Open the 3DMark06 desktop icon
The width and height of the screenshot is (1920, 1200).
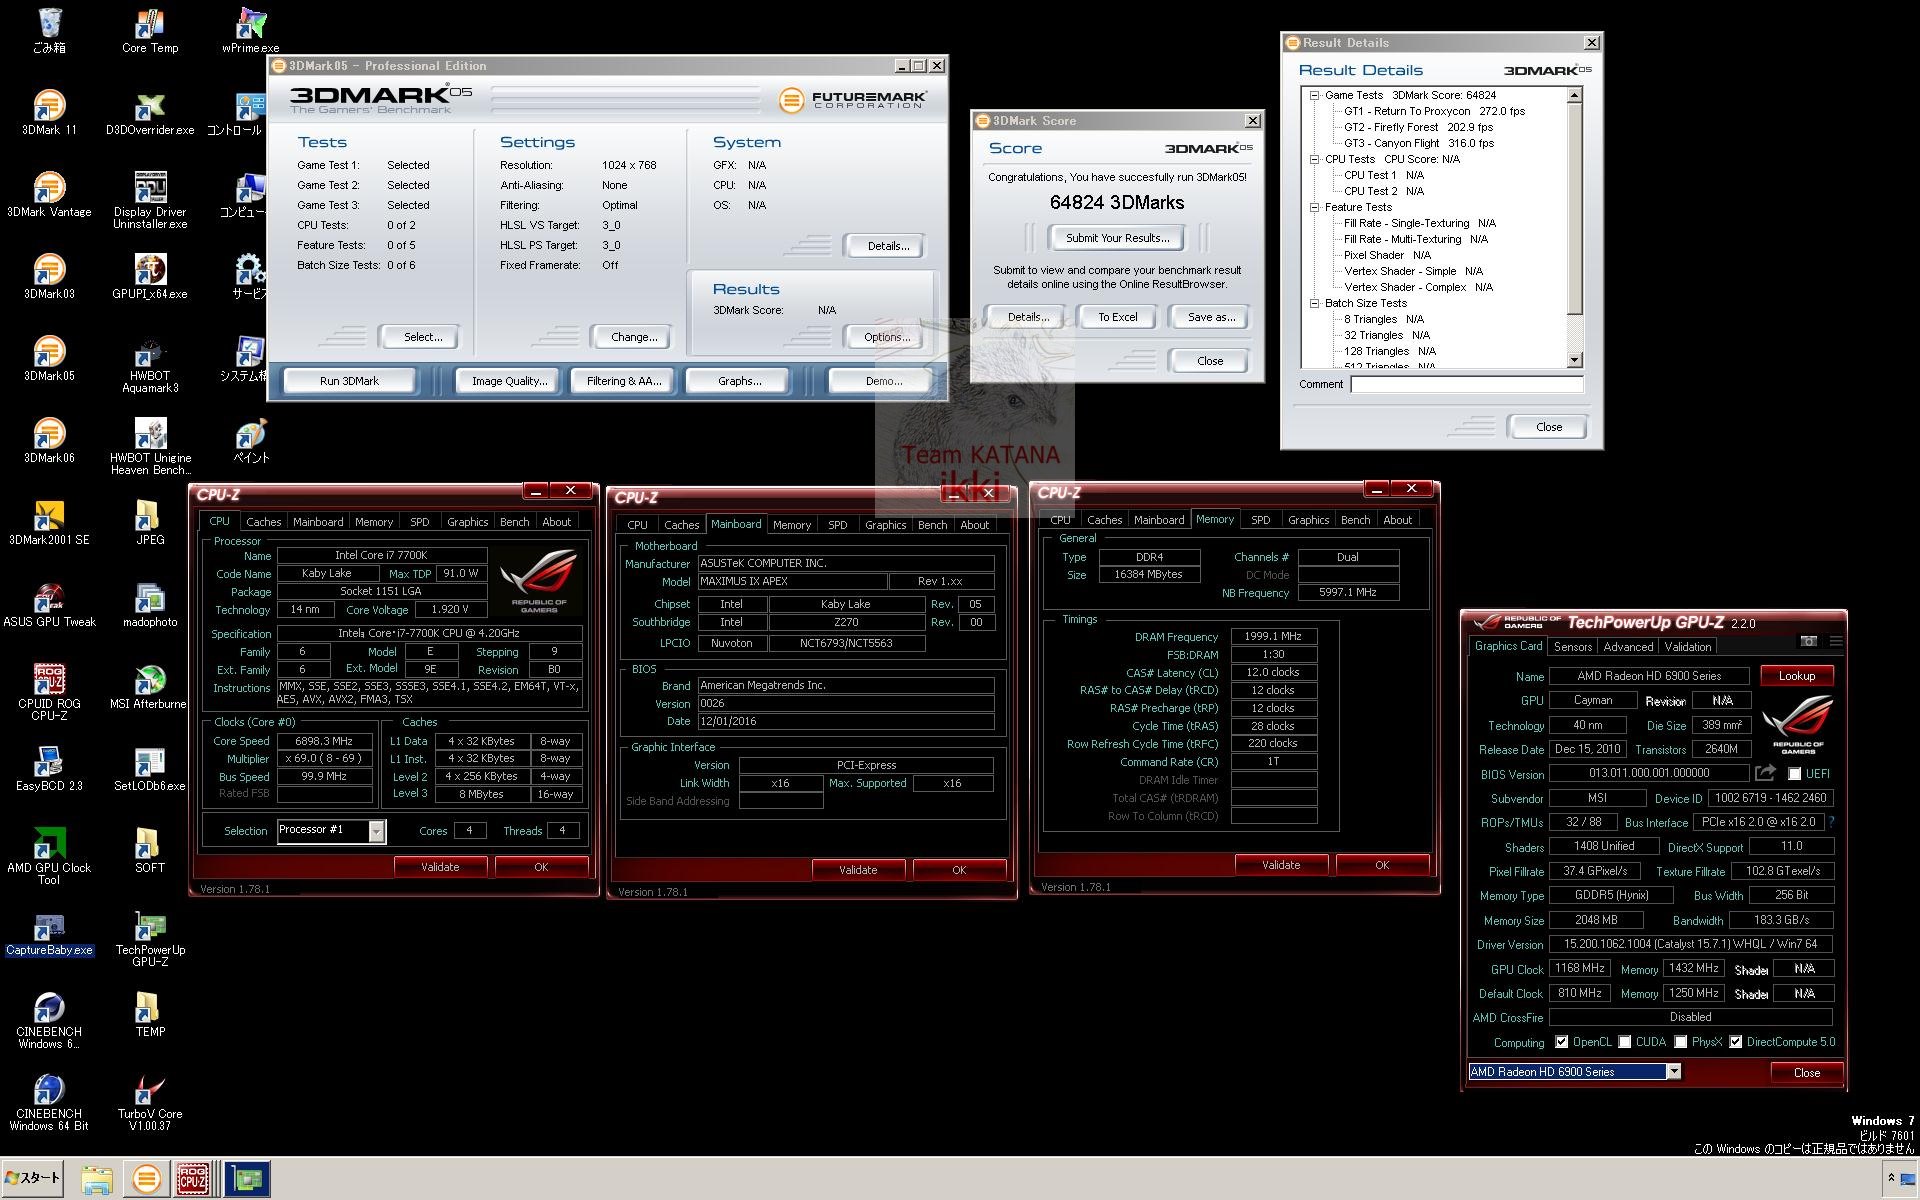point(49,441)
